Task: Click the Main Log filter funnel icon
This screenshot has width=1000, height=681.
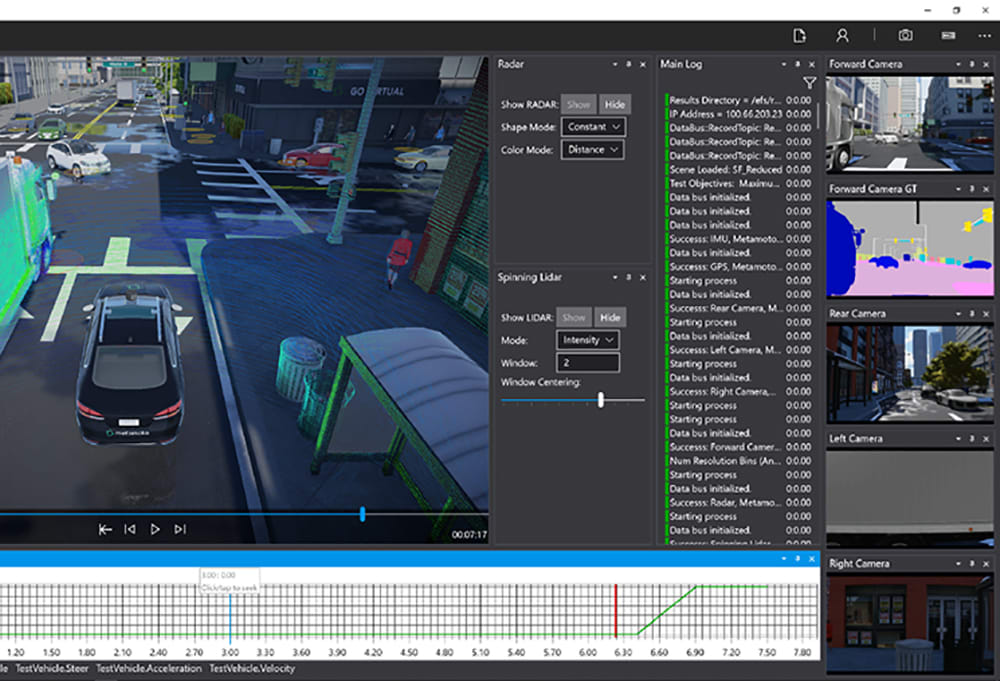Action: (810, 84)
